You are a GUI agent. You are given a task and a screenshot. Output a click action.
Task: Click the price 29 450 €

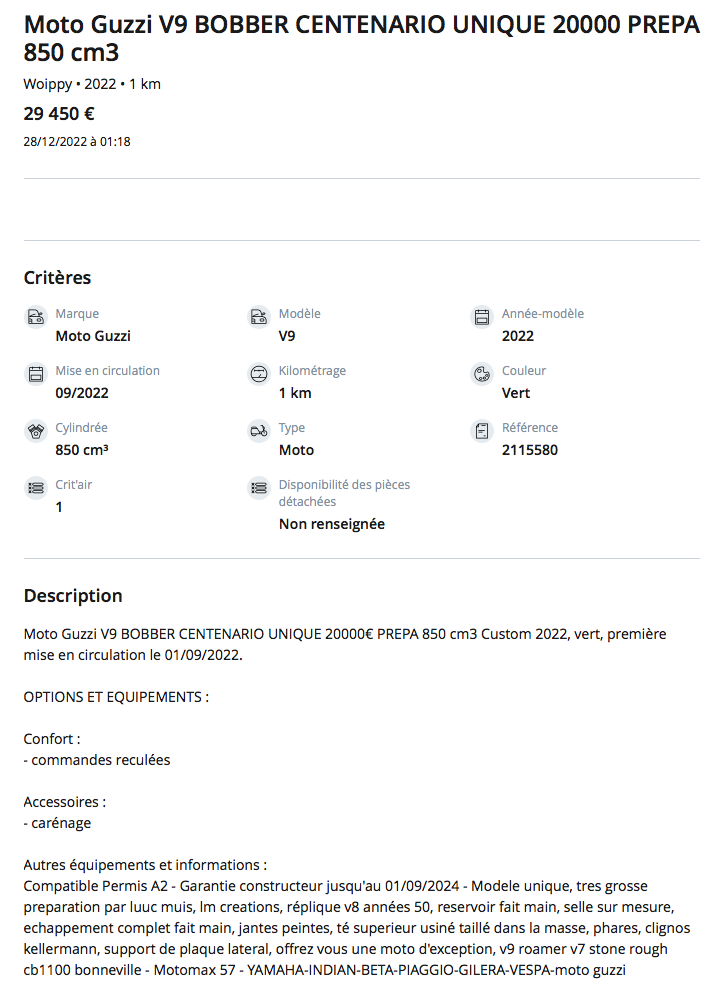[59, 113]
